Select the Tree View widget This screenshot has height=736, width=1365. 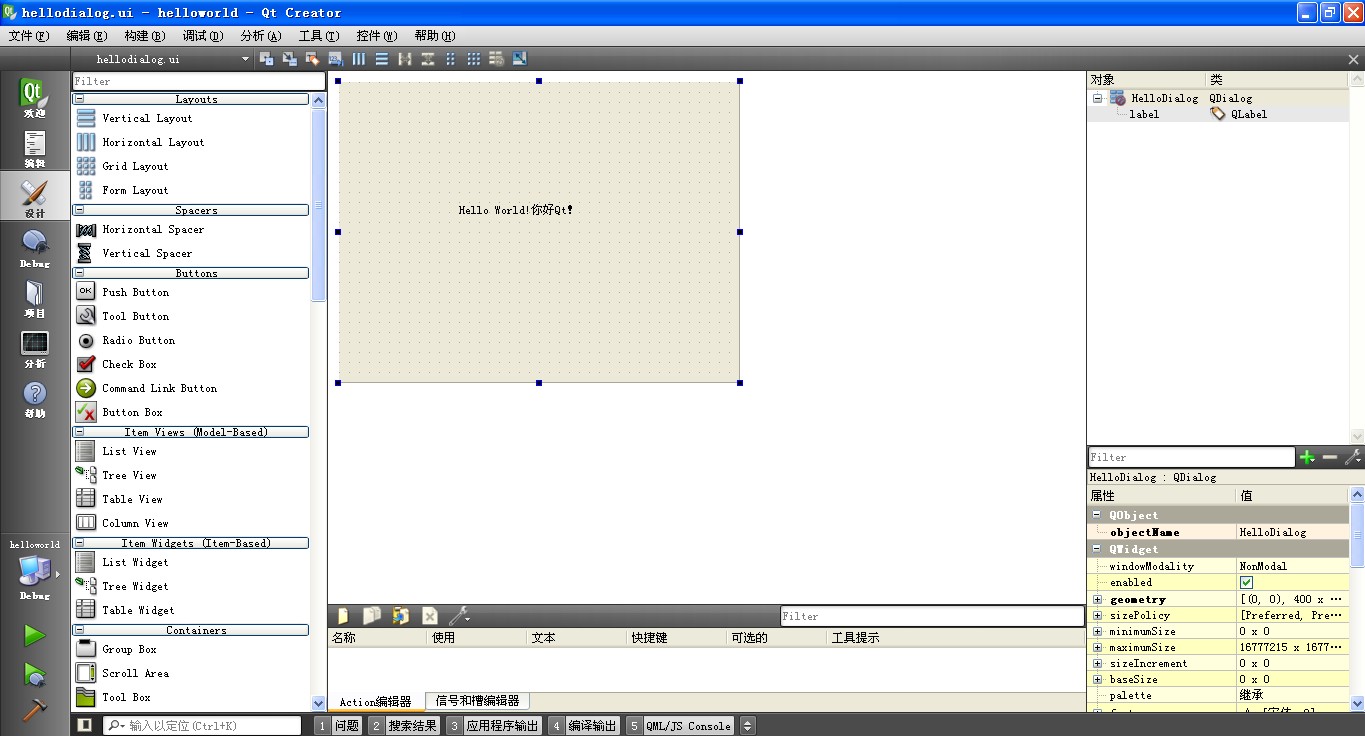[130, 475]
